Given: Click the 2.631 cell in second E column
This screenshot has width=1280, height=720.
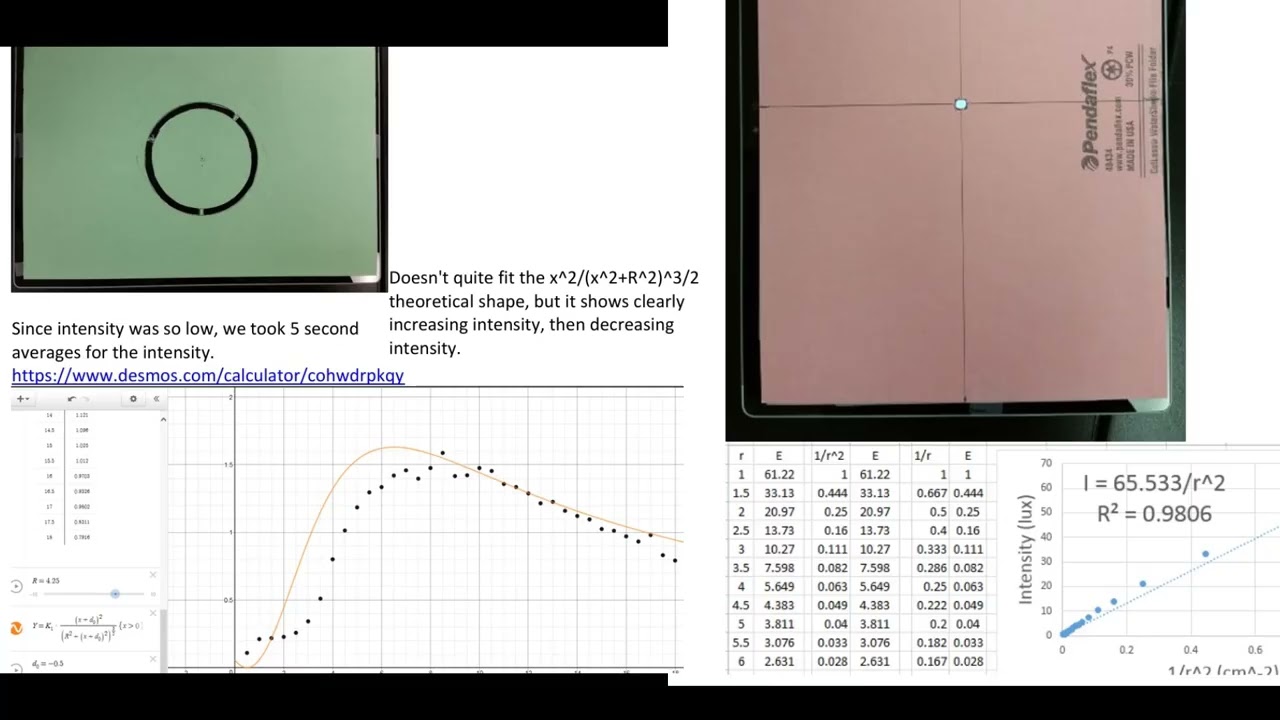Looking at the screenshot, I should pyautogui.click(x=874, y=661).
